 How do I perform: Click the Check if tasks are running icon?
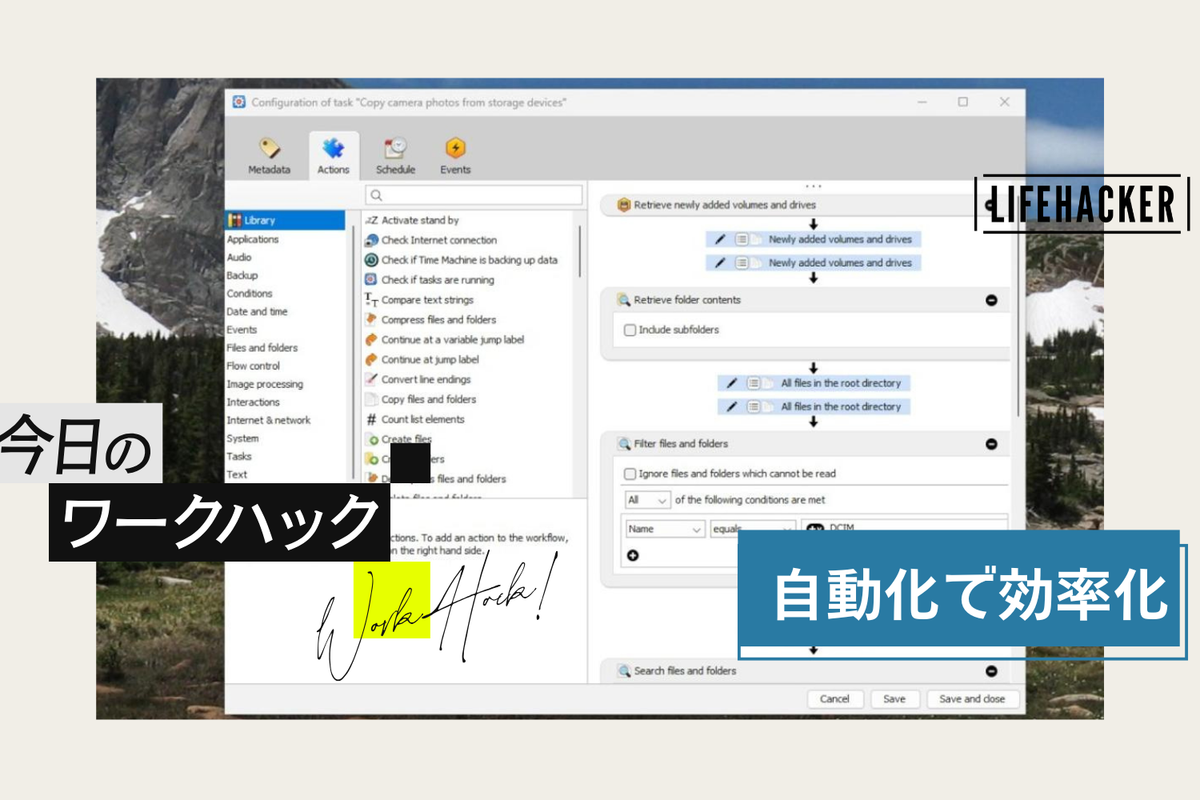point(371,280)
